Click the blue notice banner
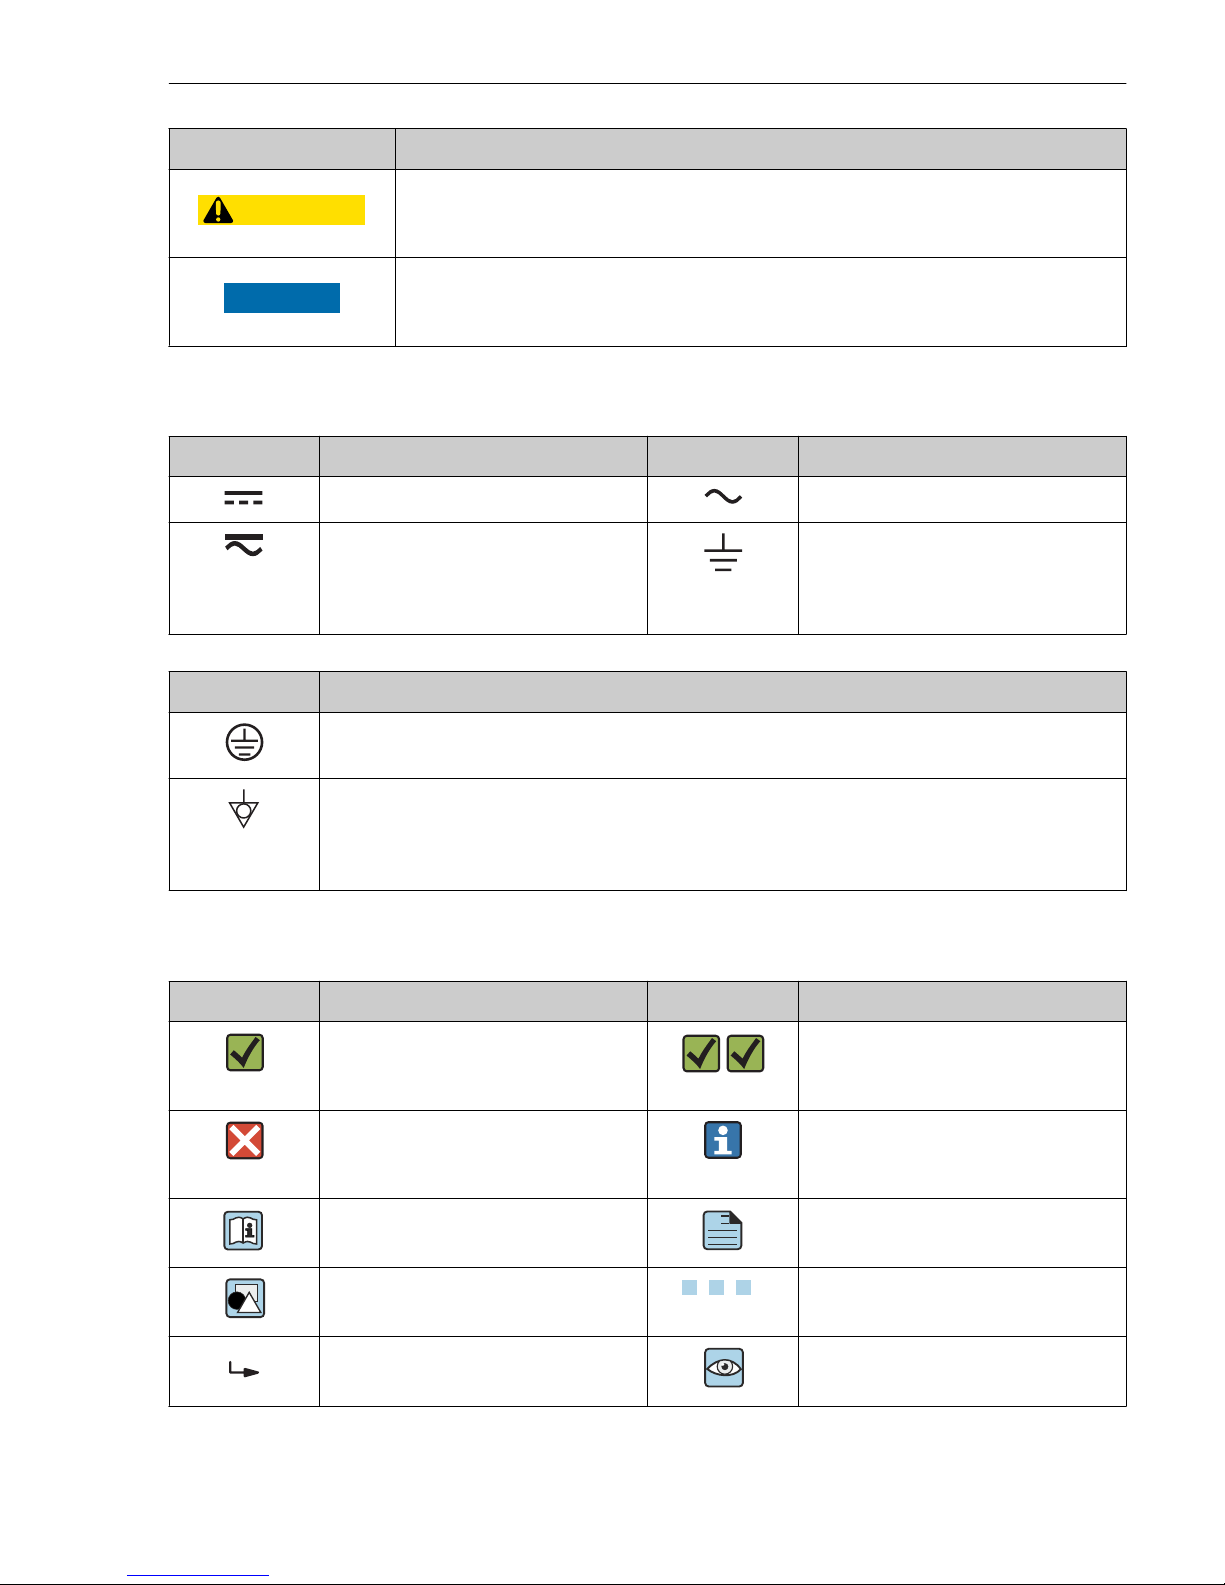Viewport: 1225px width, 1585px height. coord(281,298)
